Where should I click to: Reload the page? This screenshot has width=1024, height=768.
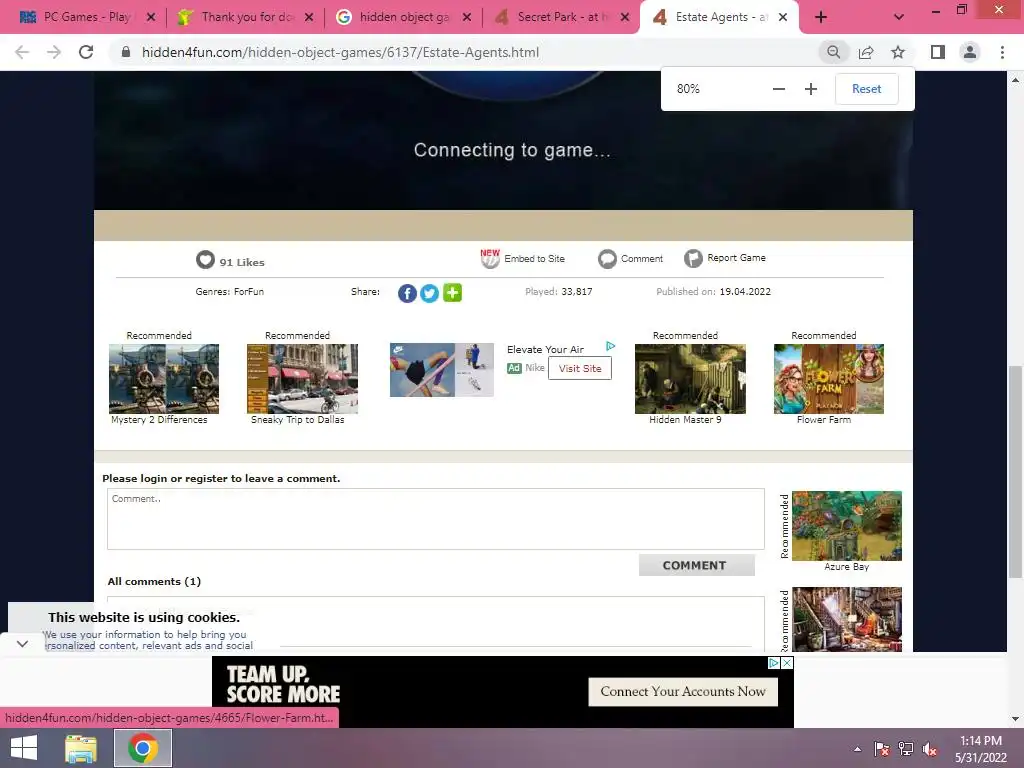(x=86, y=52)
